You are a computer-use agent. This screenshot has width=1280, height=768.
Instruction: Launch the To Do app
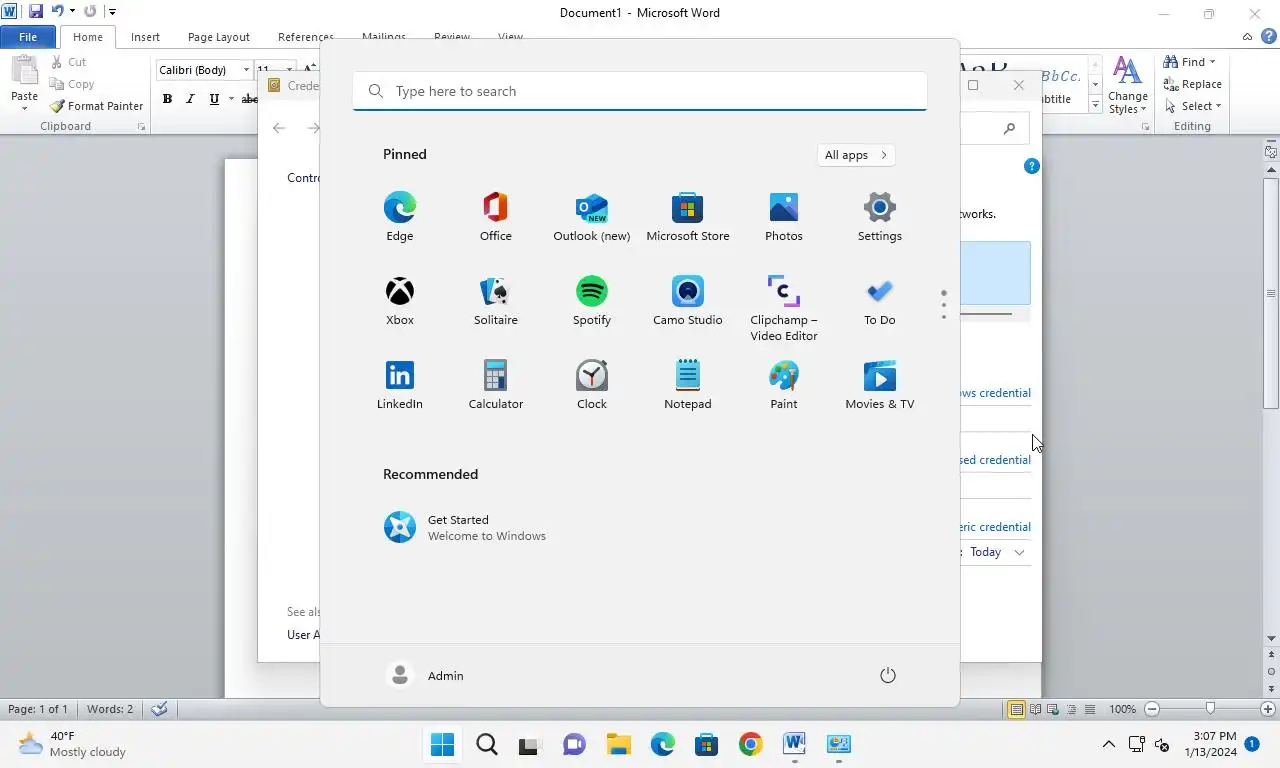(880, 301)
